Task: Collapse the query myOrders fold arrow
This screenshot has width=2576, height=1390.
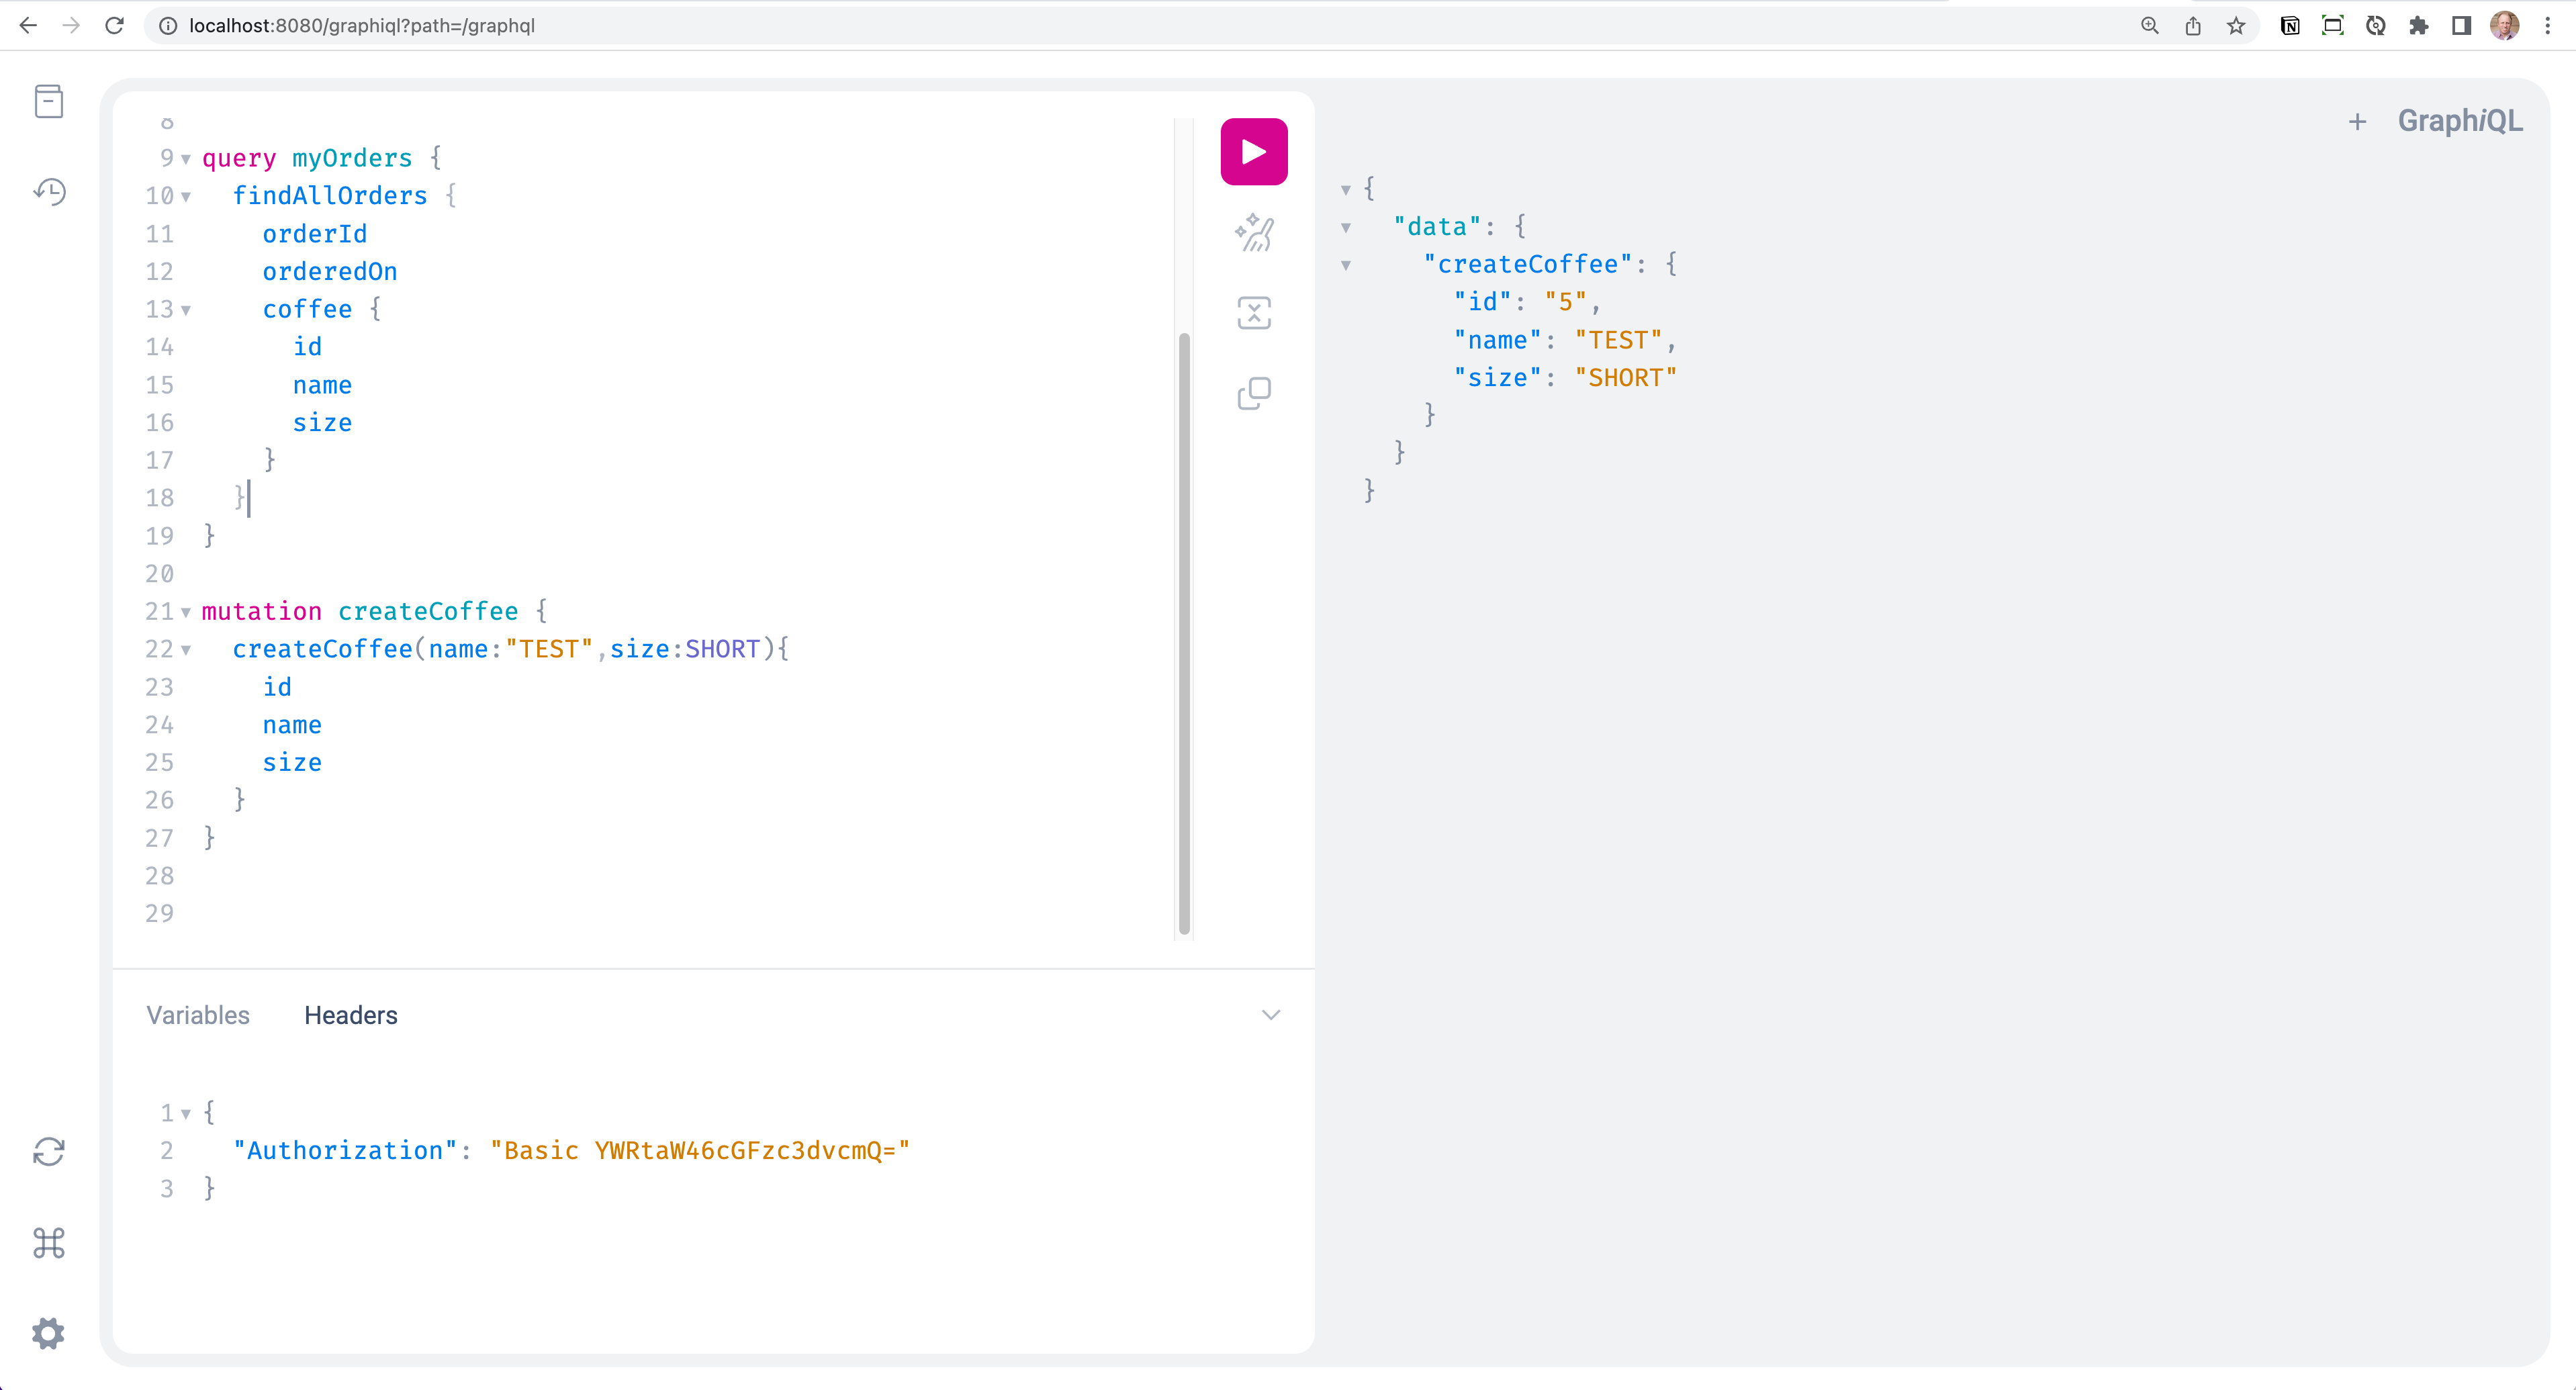Action: (186, 159)
